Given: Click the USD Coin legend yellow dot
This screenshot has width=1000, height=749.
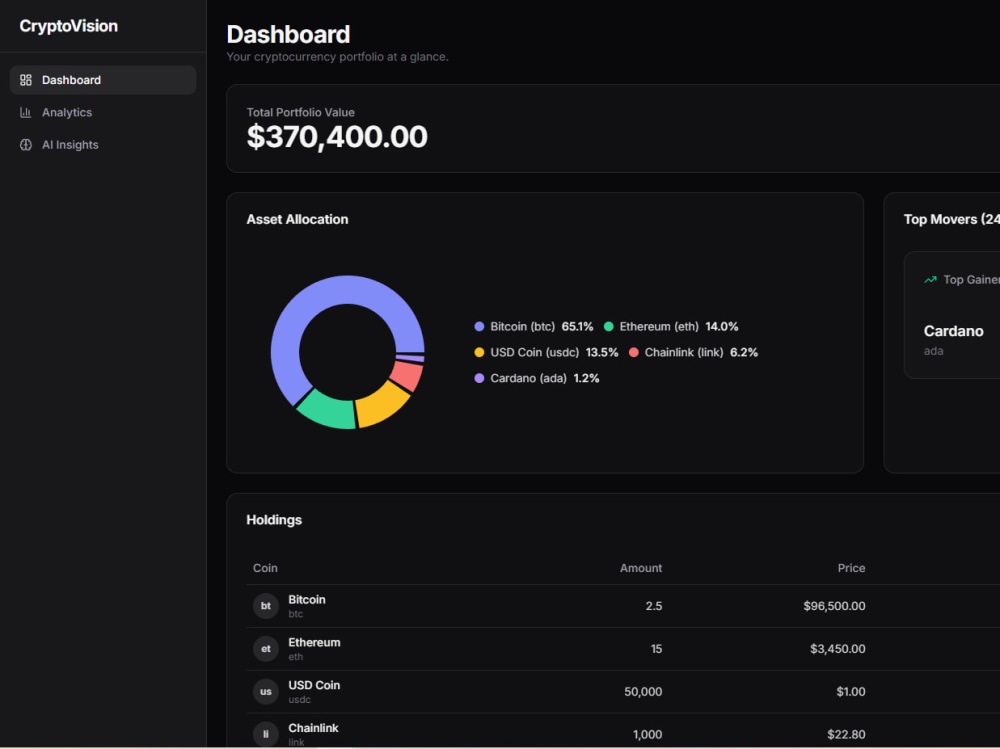Looking at the screenshot, I should (x=479, y=352).
